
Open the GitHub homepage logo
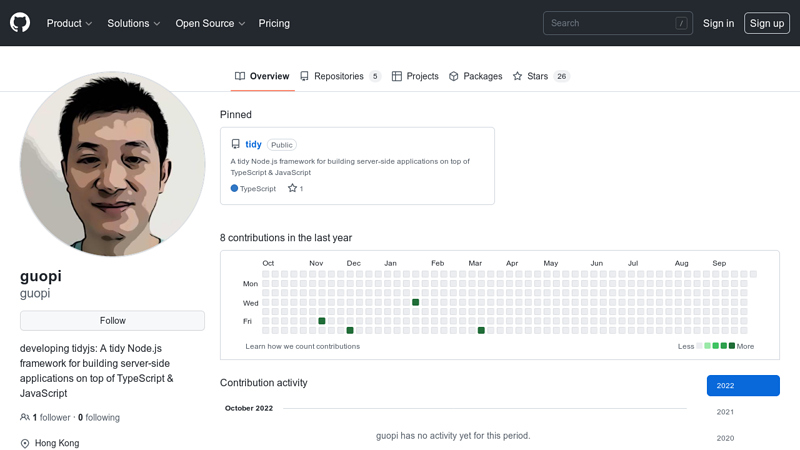pyautogui.click(x=20, y=23)
